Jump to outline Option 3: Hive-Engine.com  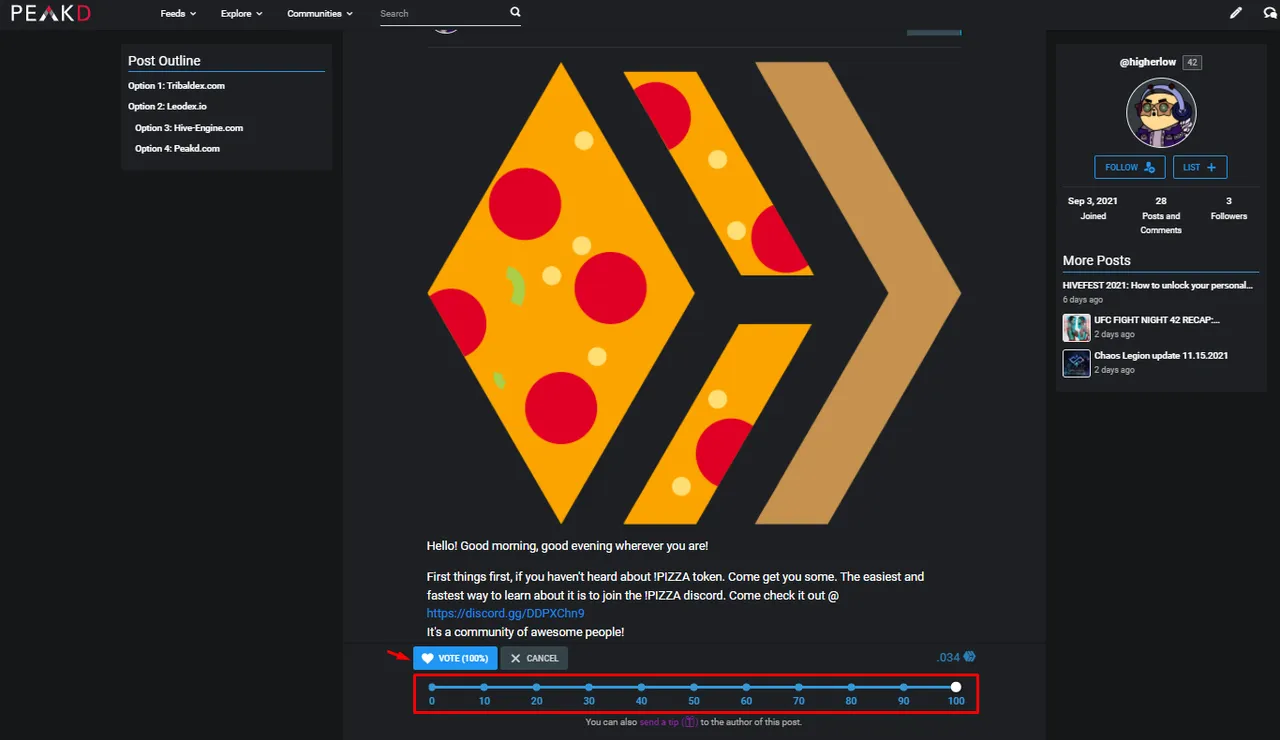tap(189, 128)
